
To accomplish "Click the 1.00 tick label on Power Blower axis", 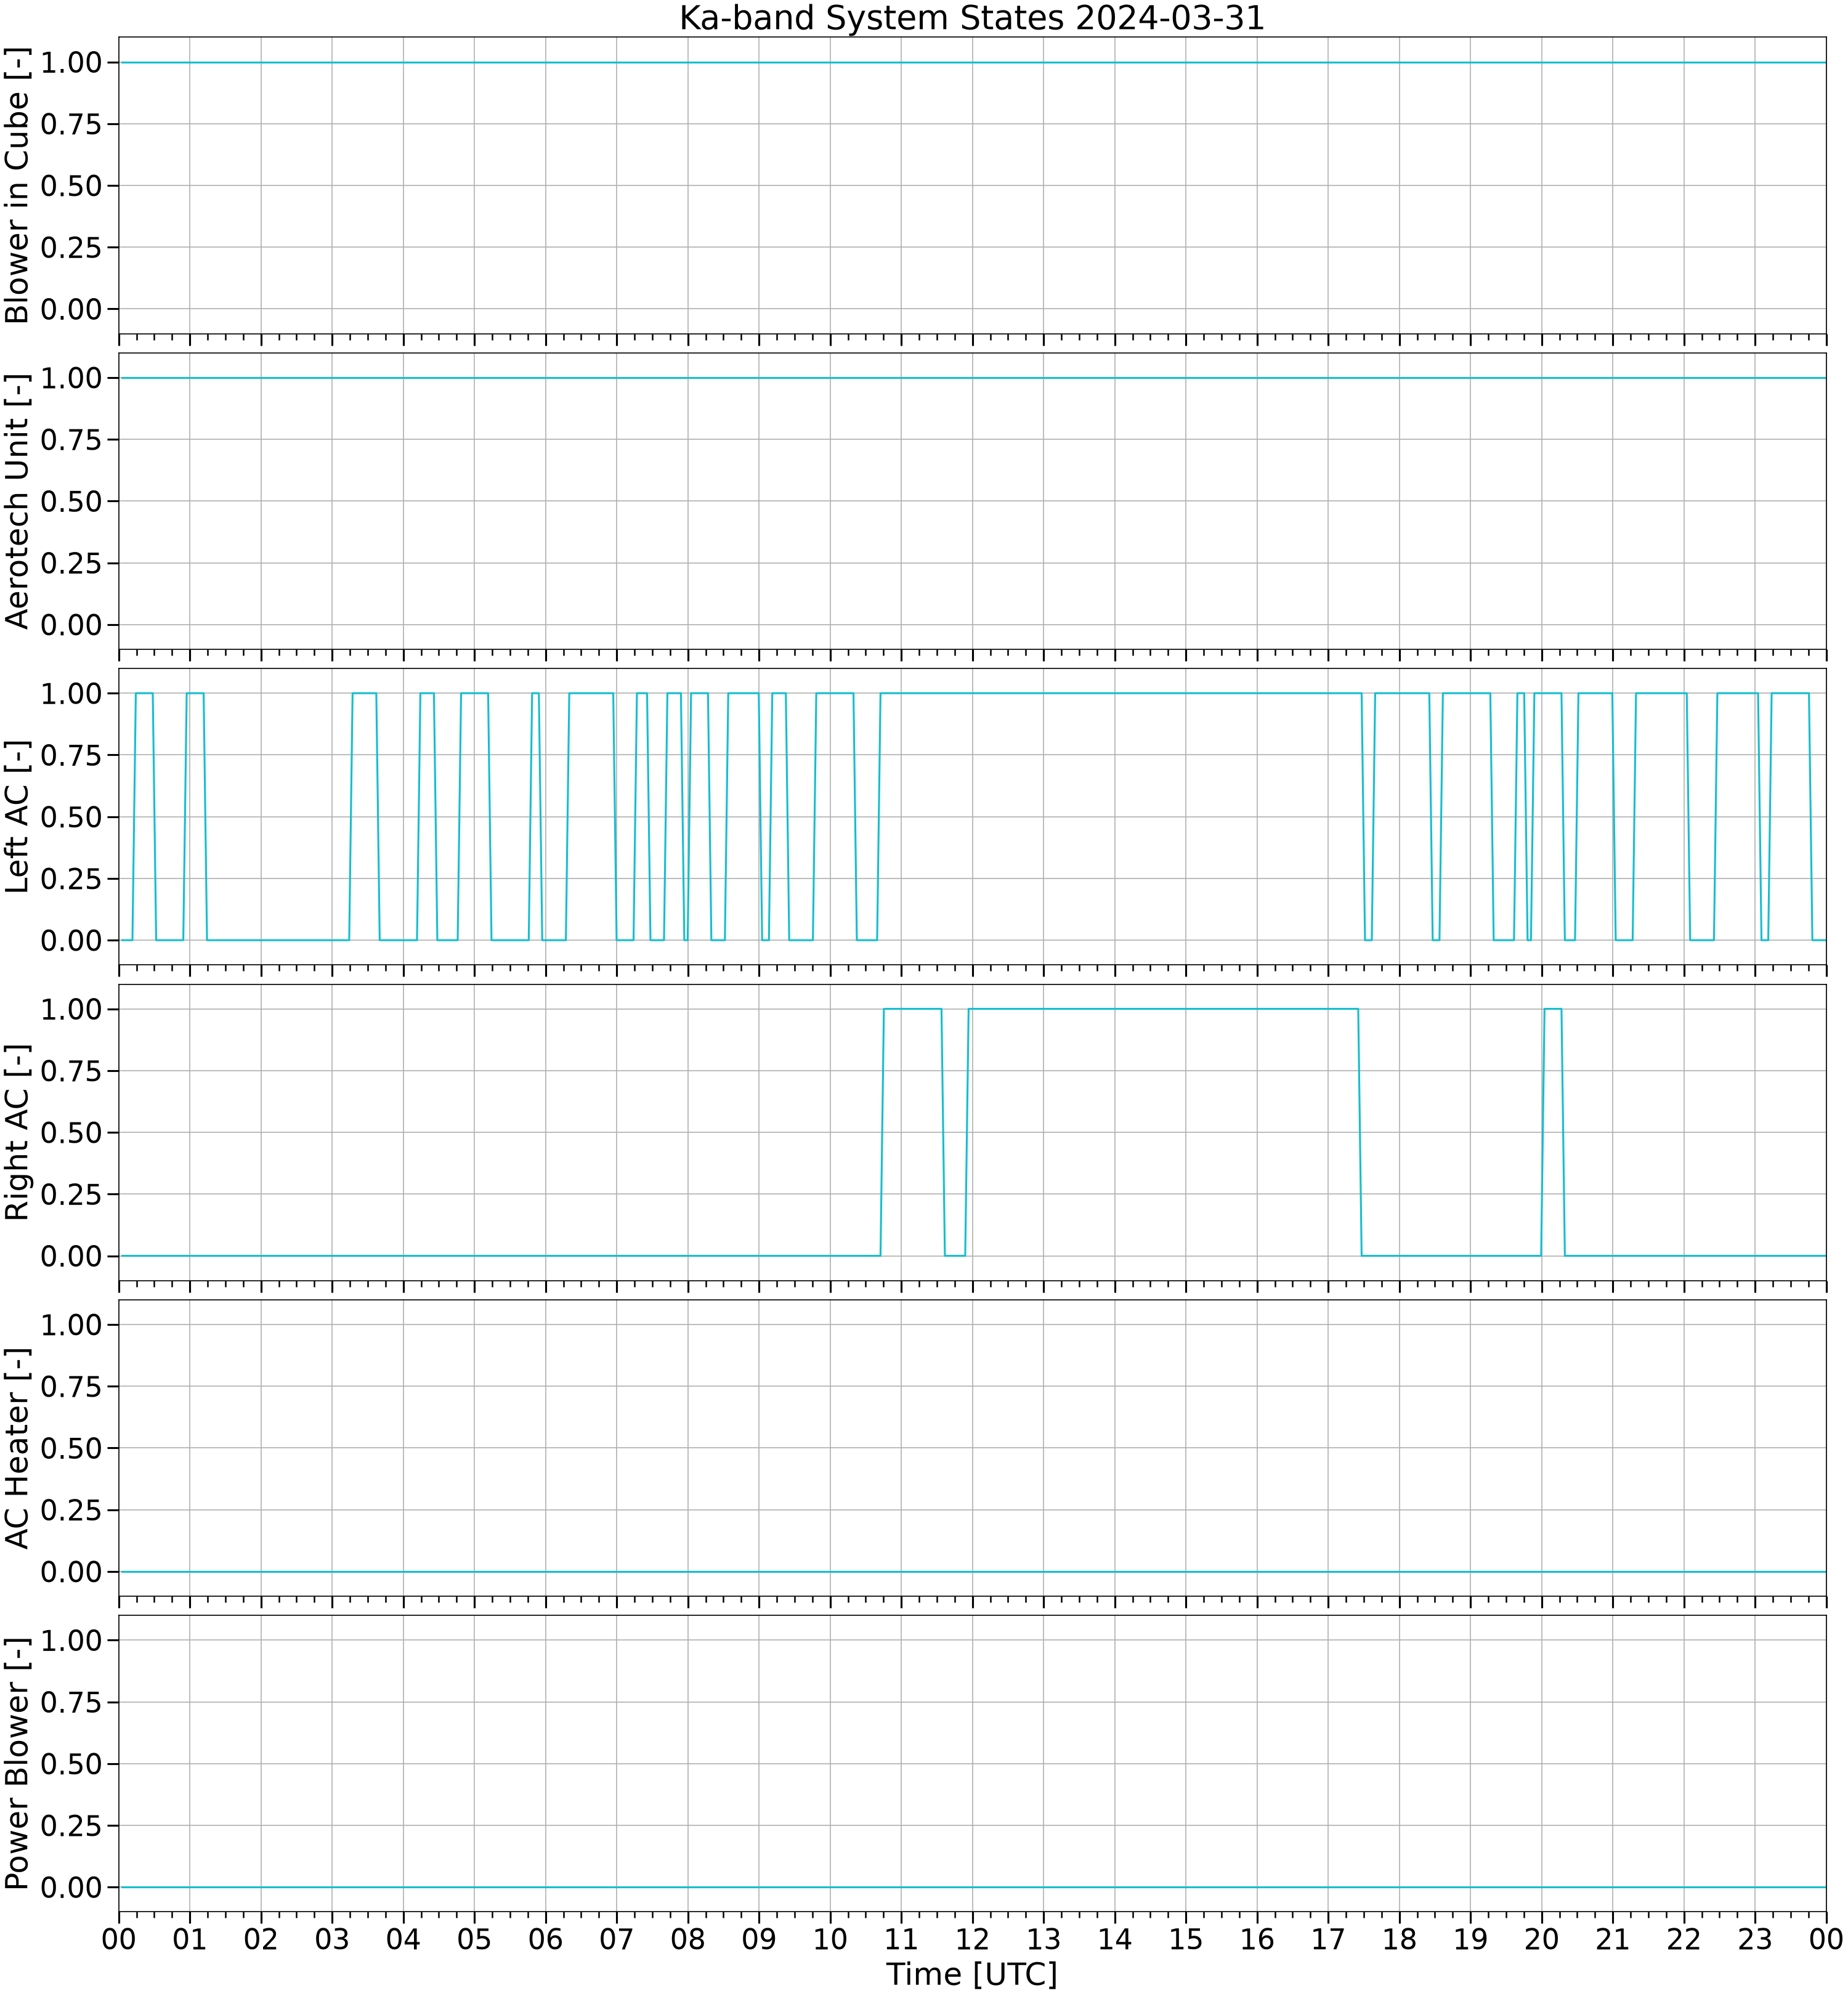I will pyautogui.click(x=71, y=1640).
